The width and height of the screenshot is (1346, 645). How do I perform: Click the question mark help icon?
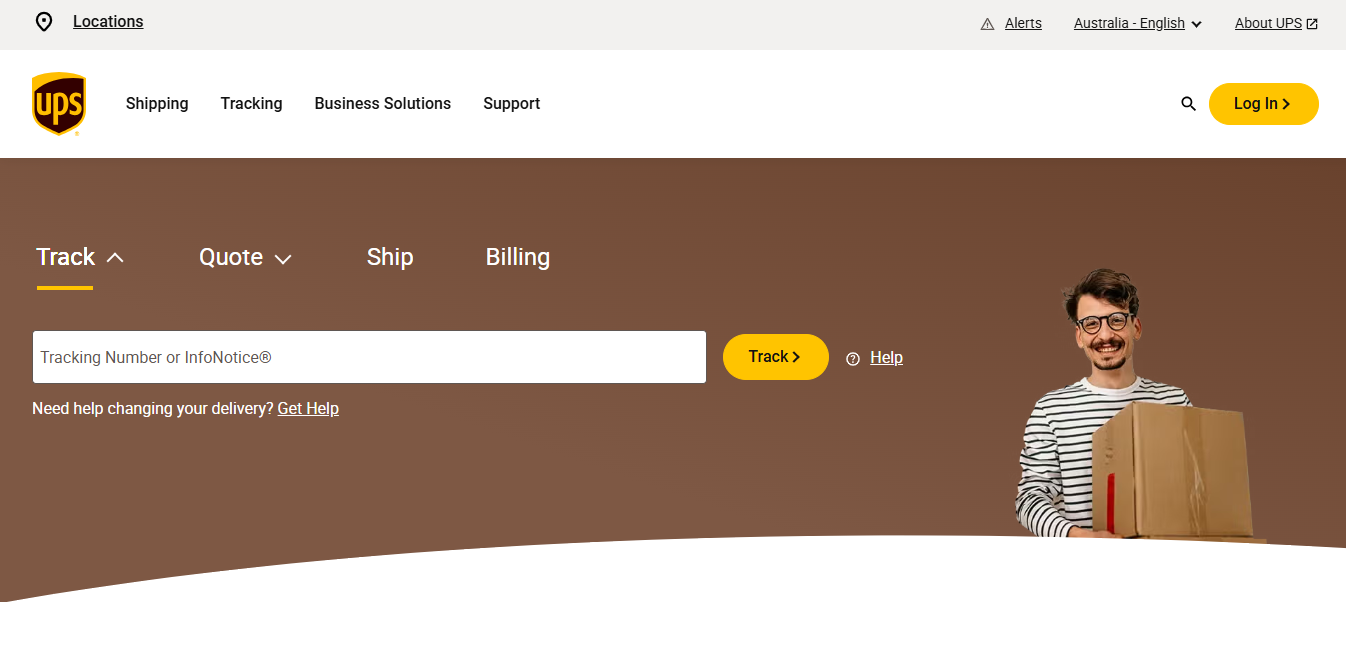click(x=852, y=358)
